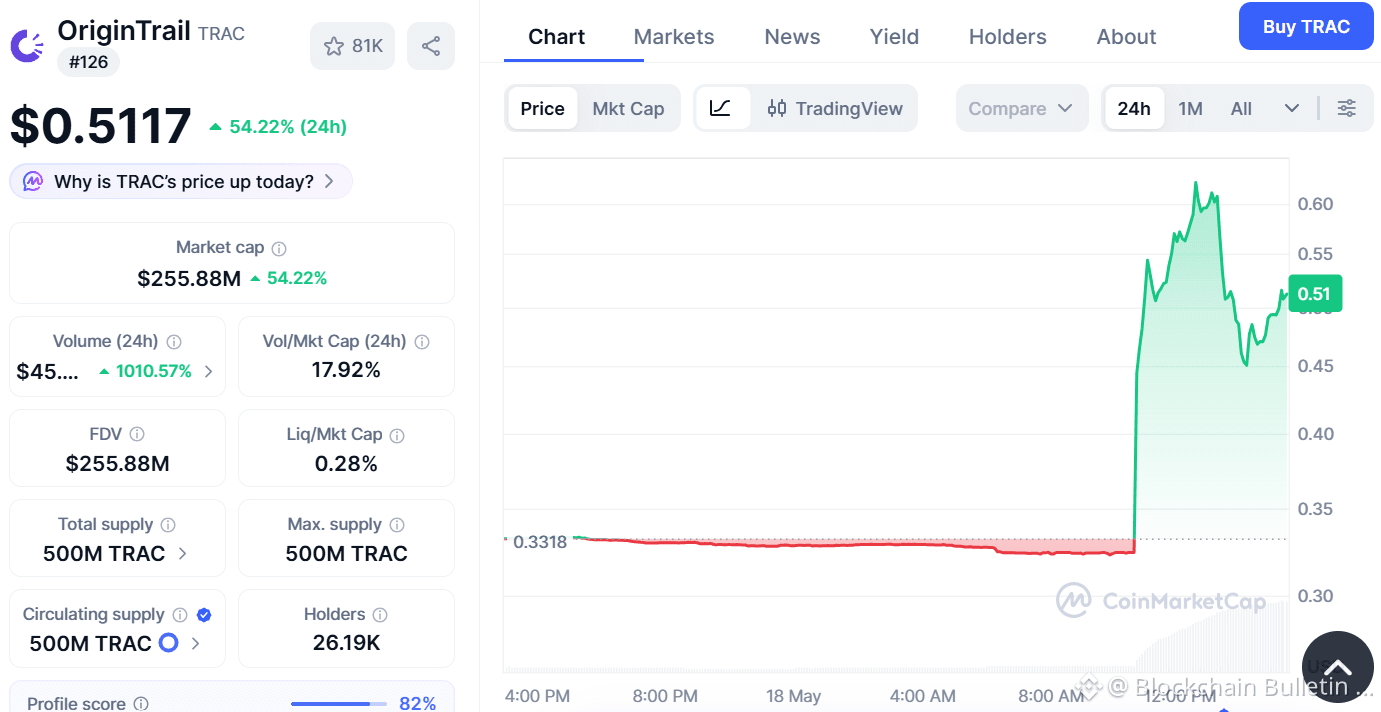Expand the Volume (24h) details arrow
Screen dimensions: 1381x712
pos(208,371)
